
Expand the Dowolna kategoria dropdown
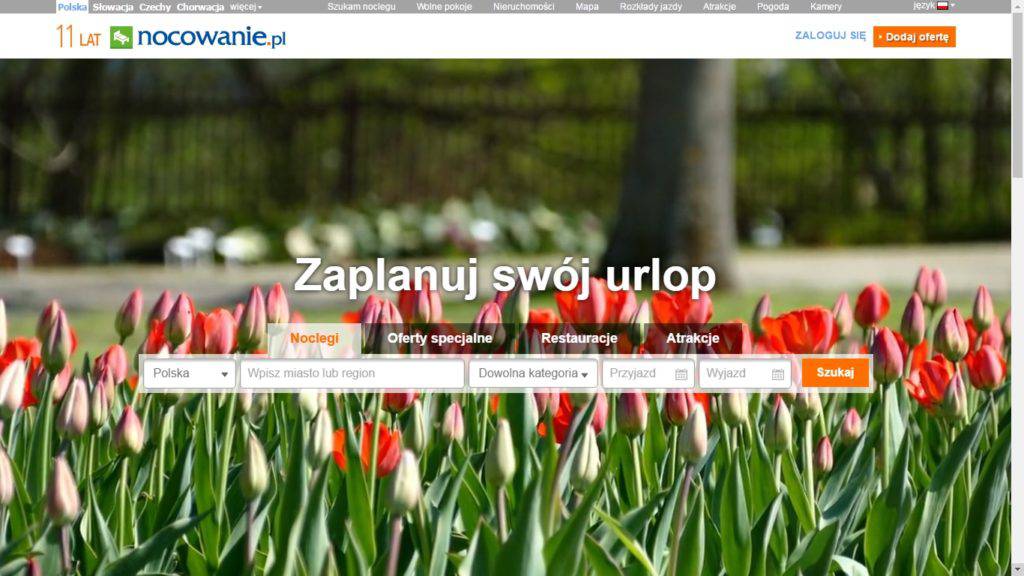click(x=533, y=374)
